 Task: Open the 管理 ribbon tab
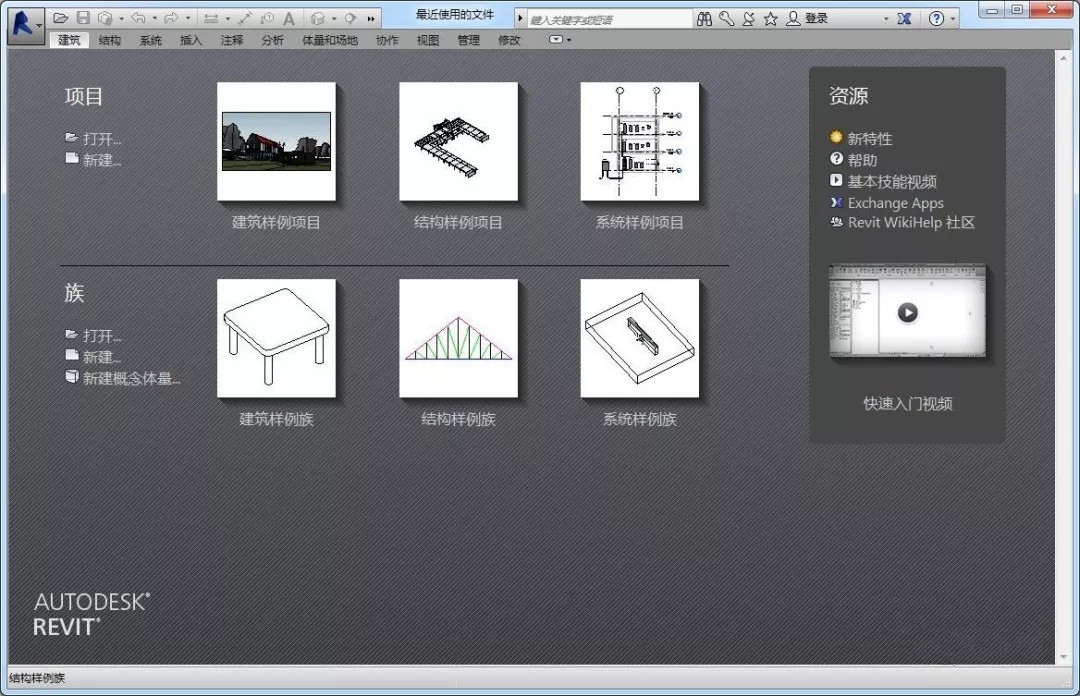click(468, 41)
